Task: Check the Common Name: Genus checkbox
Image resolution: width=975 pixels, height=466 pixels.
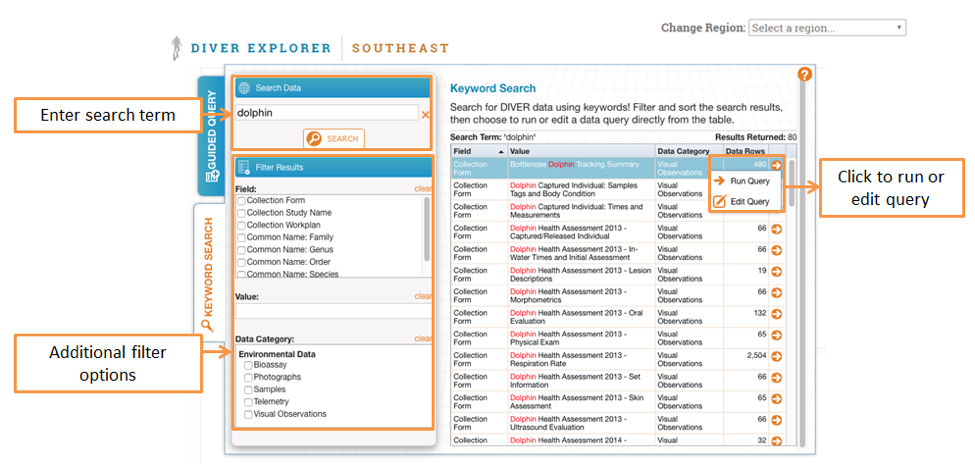Action: click(x=241, y=250)
